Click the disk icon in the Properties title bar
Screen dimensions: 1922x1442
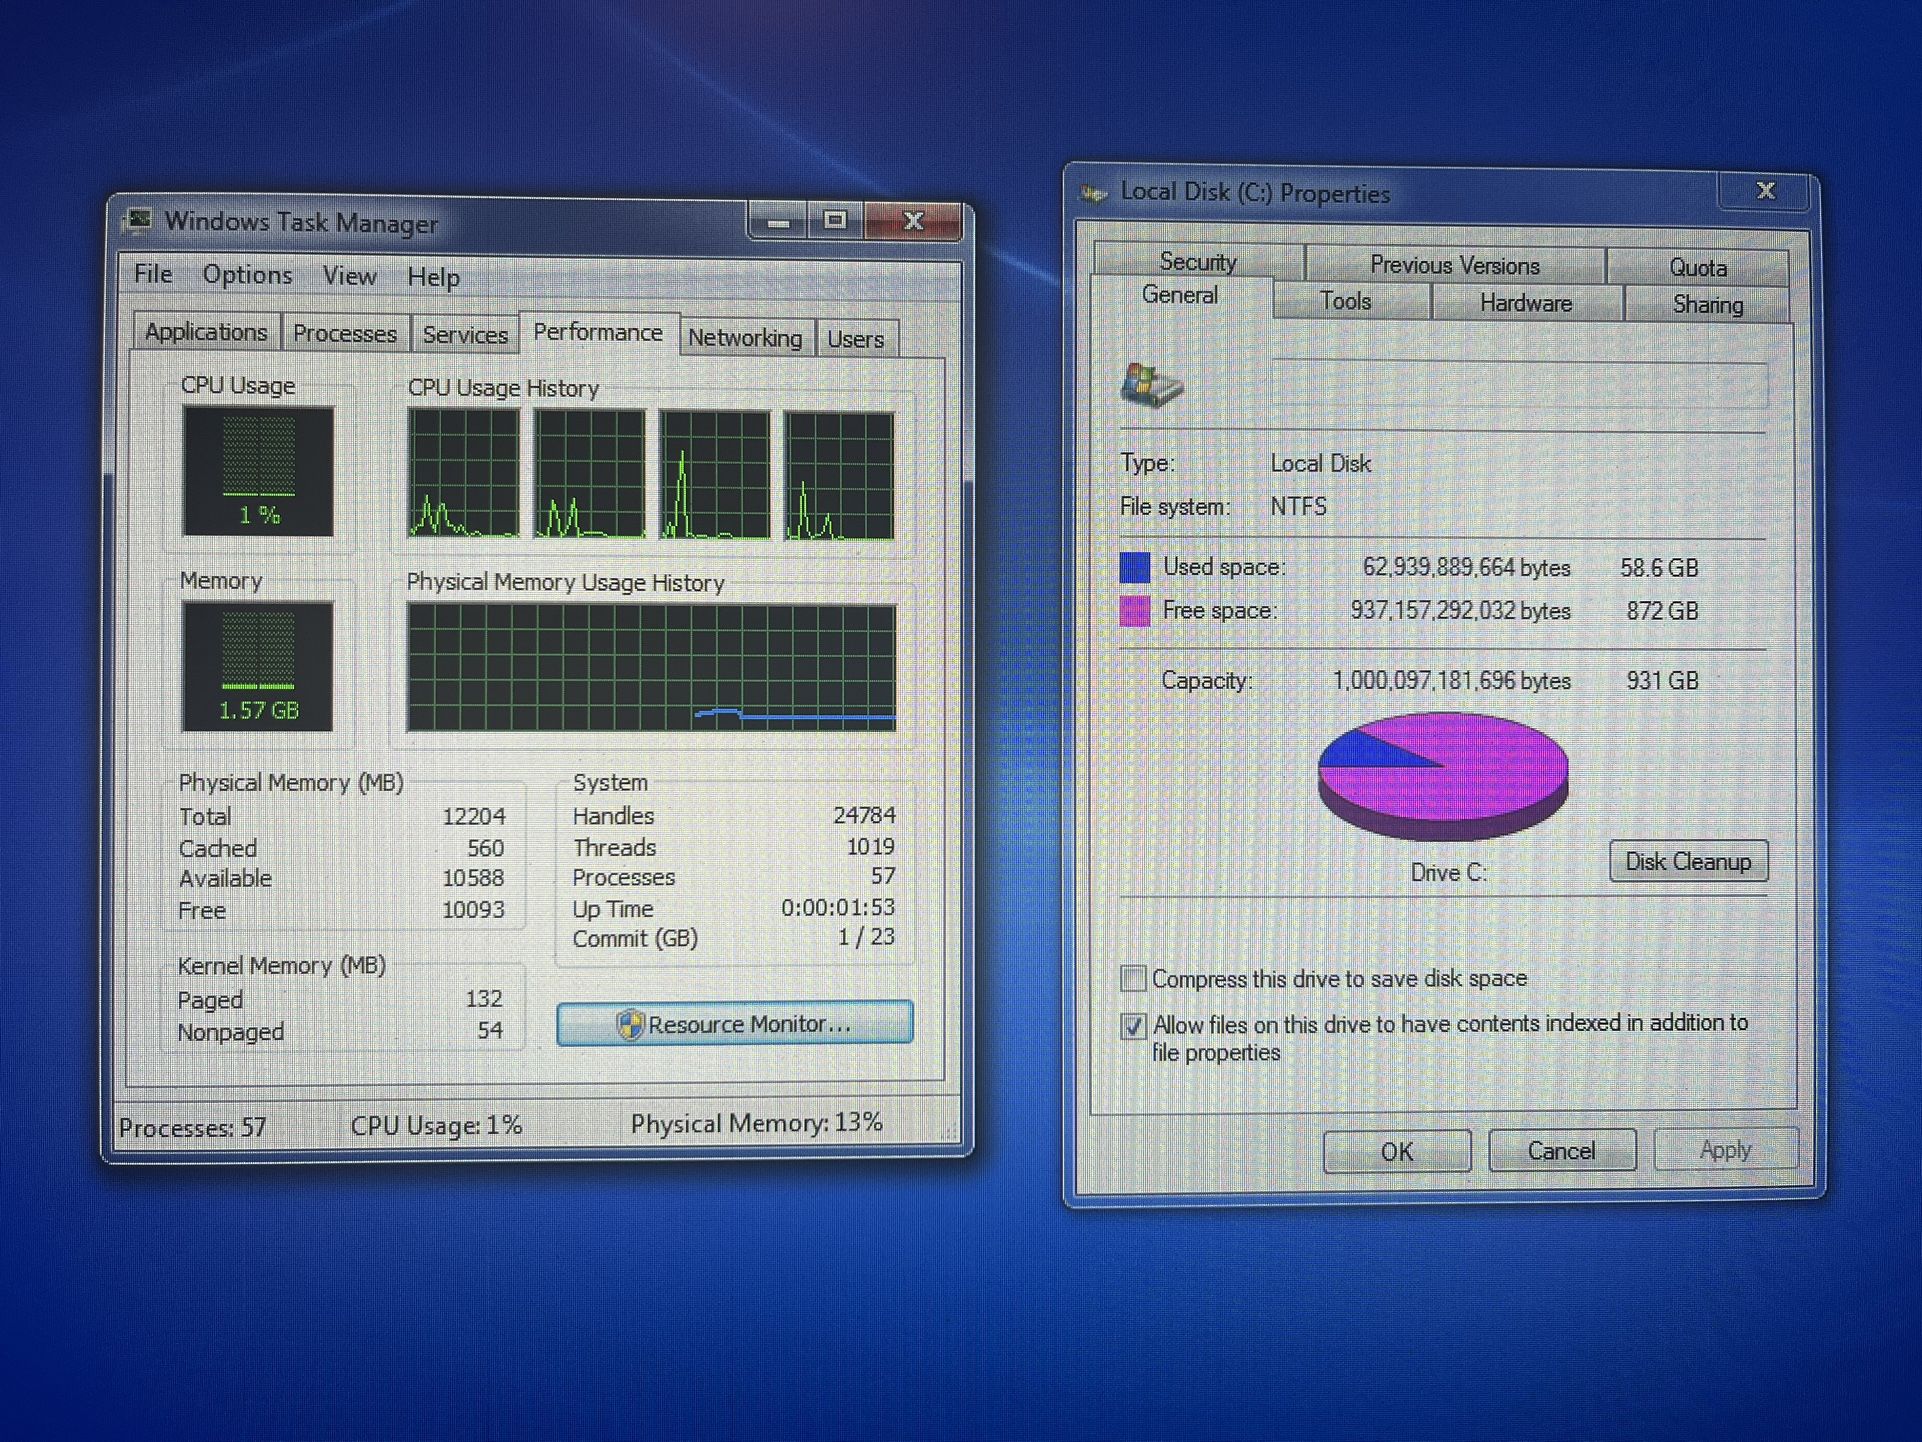(1095, 192)
